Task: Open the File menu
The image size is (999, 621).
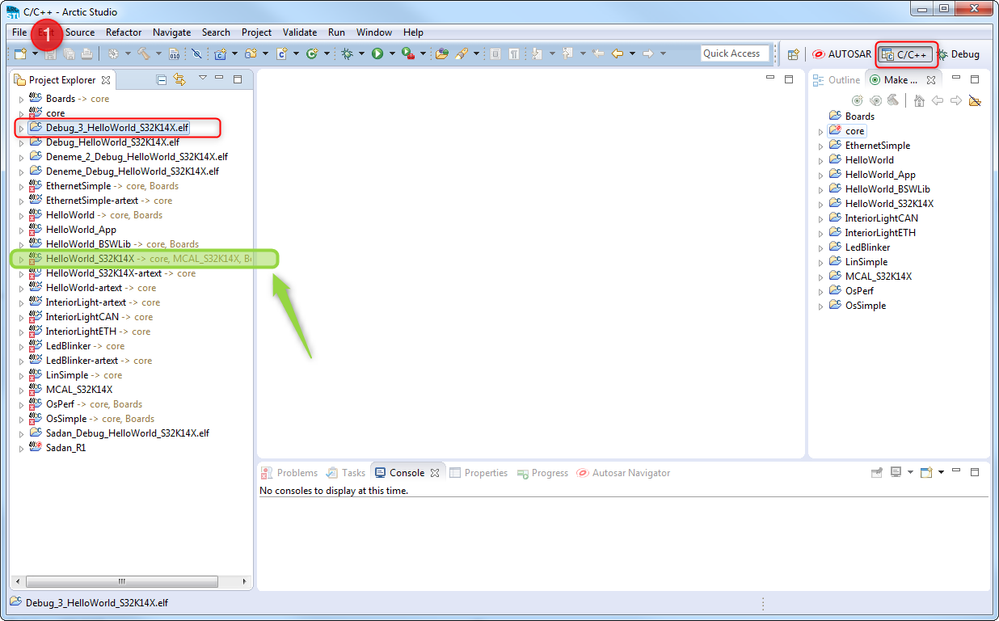Action: point(20,32)
